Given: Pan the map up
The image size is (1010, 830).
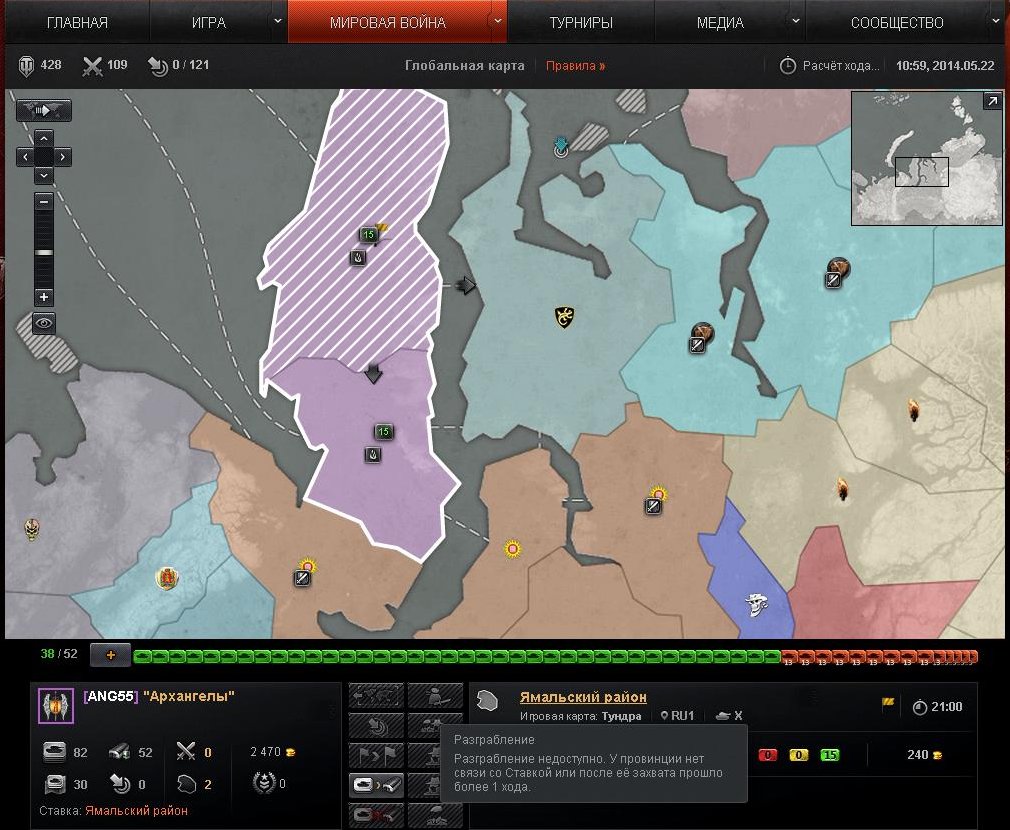Looking at the screenshot, I should [43, 138].
